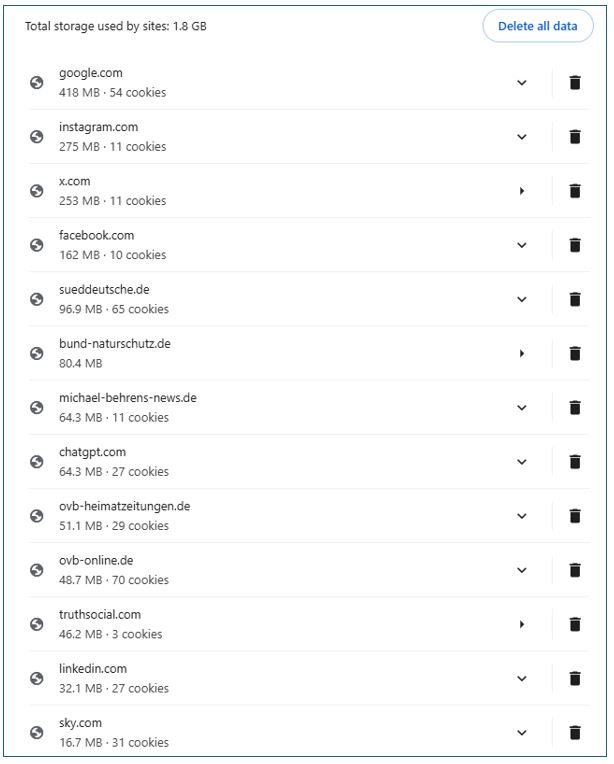Click trash icon for instagram.com
Image resolution: width=614 pixels, height=764 pixels.
point(575,137)
